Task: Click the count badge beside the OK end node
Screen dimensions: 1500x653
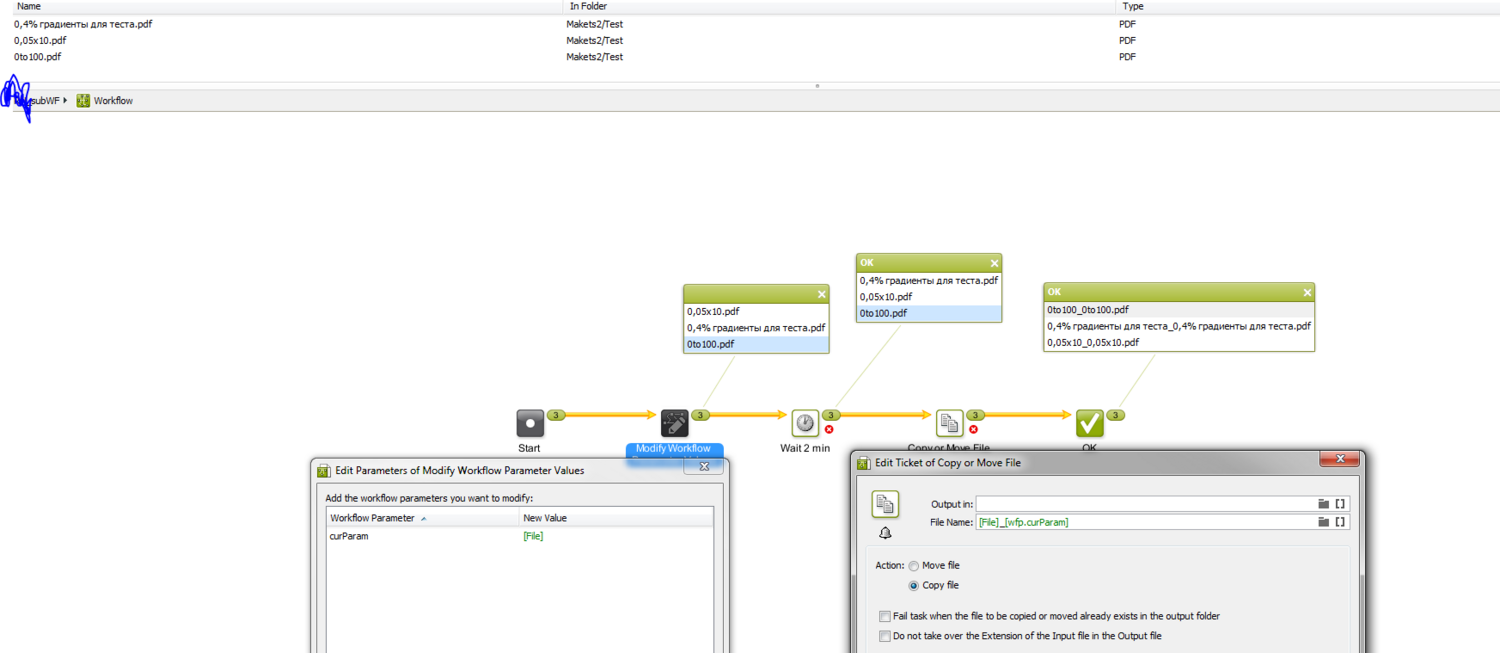Action: tap(1116, 414)
